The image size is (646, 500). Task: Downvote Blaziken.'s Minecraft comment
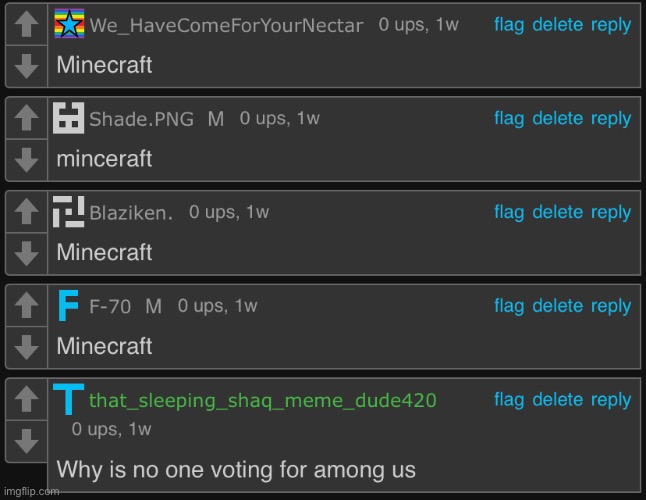tap(26, 253)
